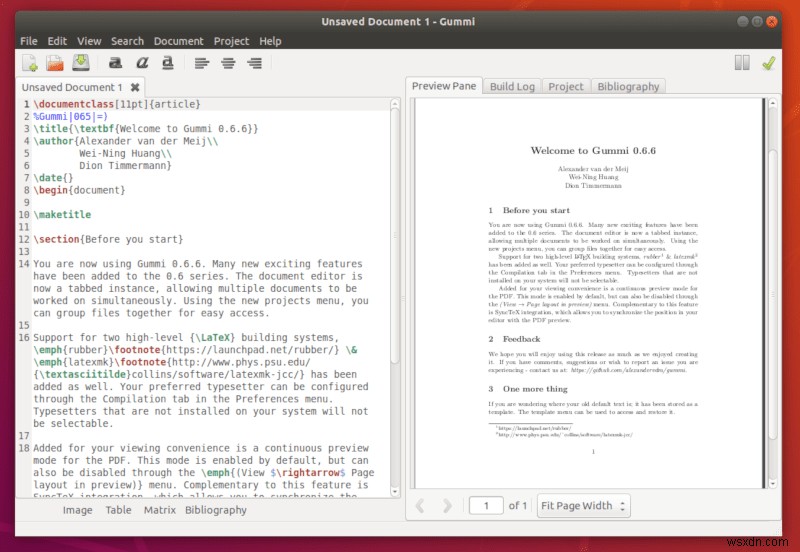Screen dimensions: 800x552
Task: Click the editor scrollbar down arrow
Action: pos(395,492)
